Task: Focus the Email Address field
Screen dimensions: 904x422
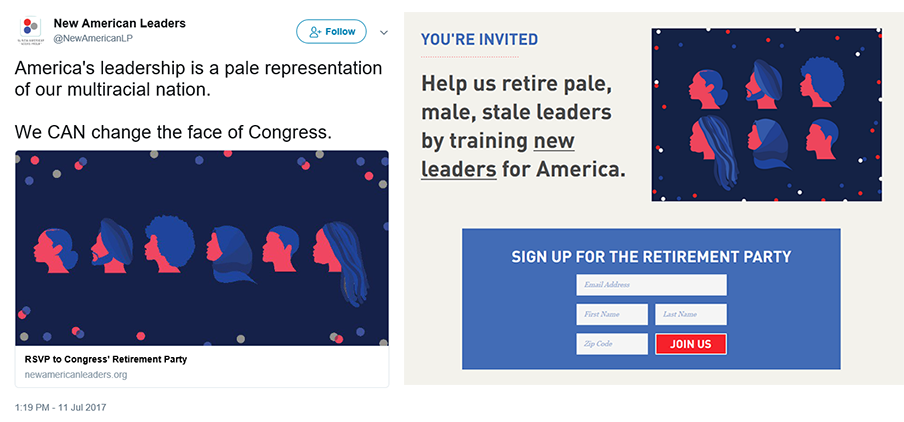Action: click(651, 285)
